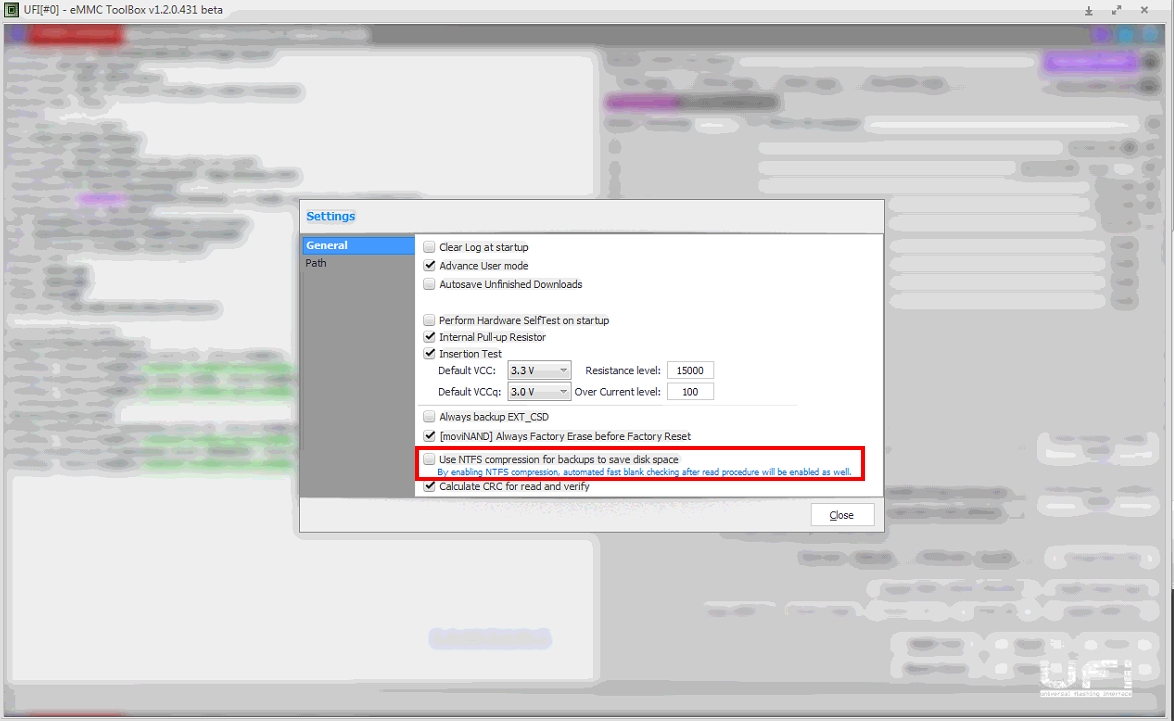Click the download arrow icon in title bar
Screen dimensions: 1174x721
1089,10
